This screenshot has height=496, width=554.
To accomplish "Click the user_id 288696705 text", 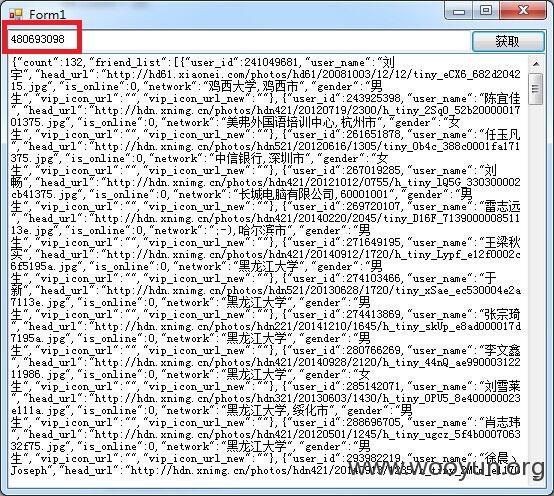I will (345, 423).
